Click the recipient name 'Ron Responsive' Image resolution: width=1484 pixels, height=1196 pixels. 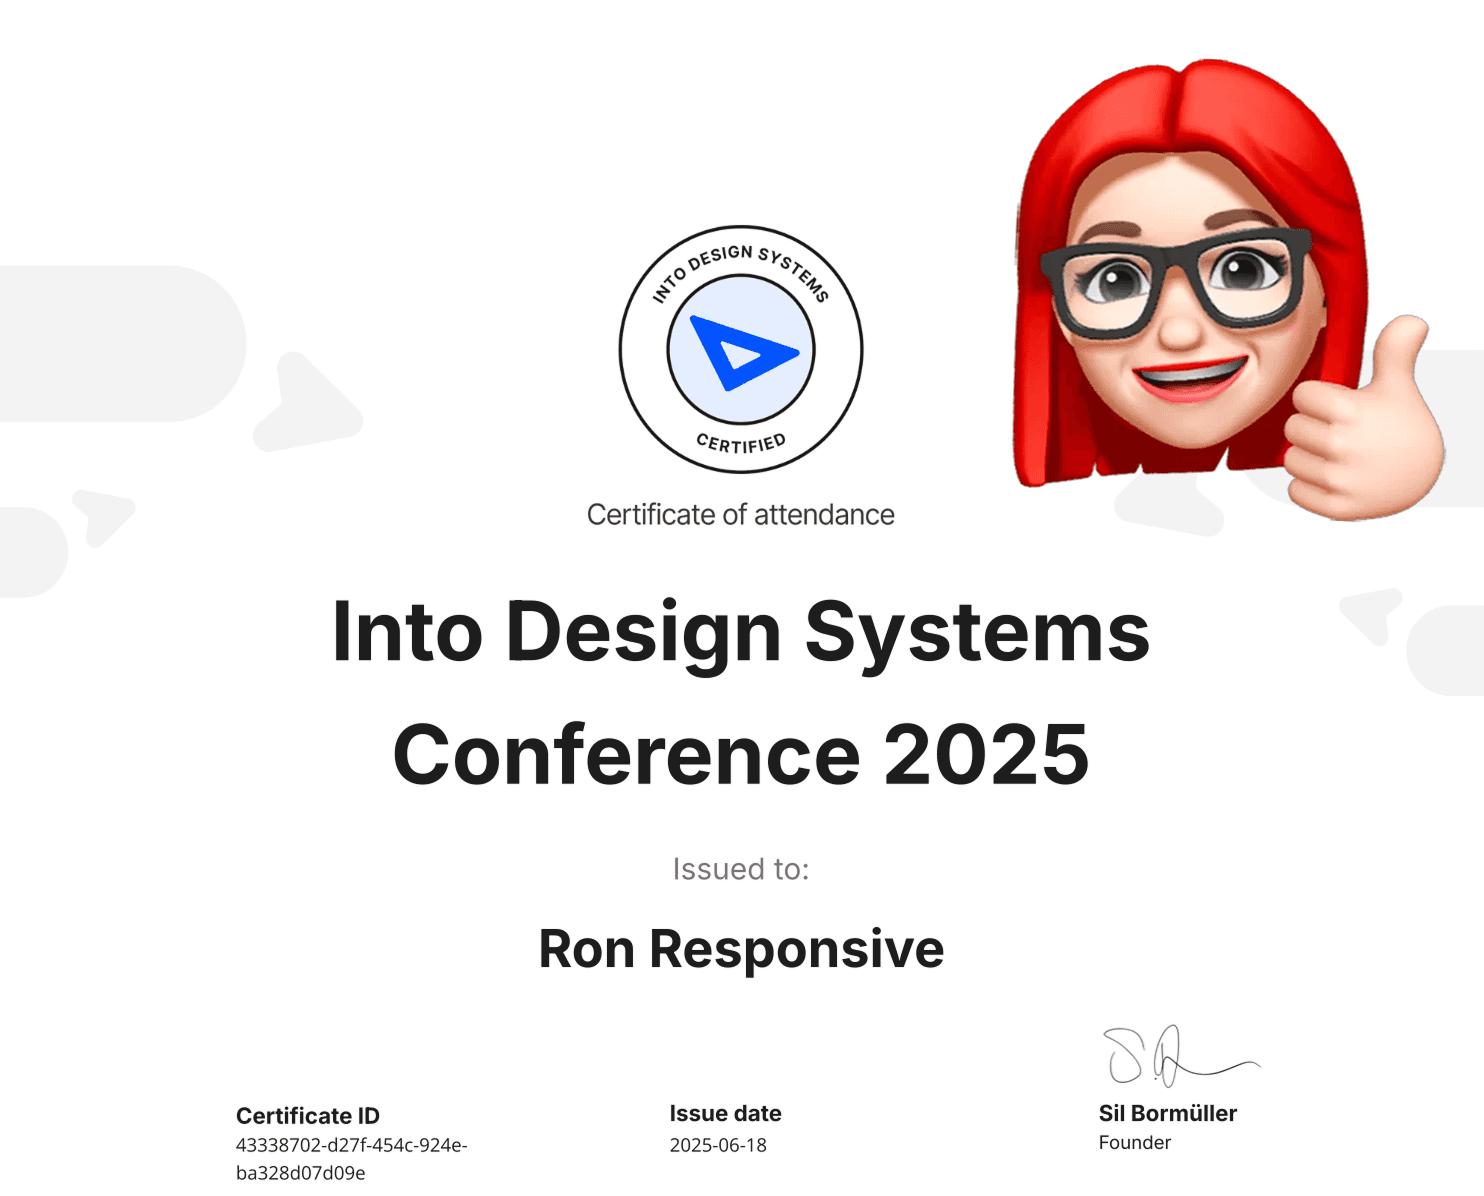[x=741, y=948]
